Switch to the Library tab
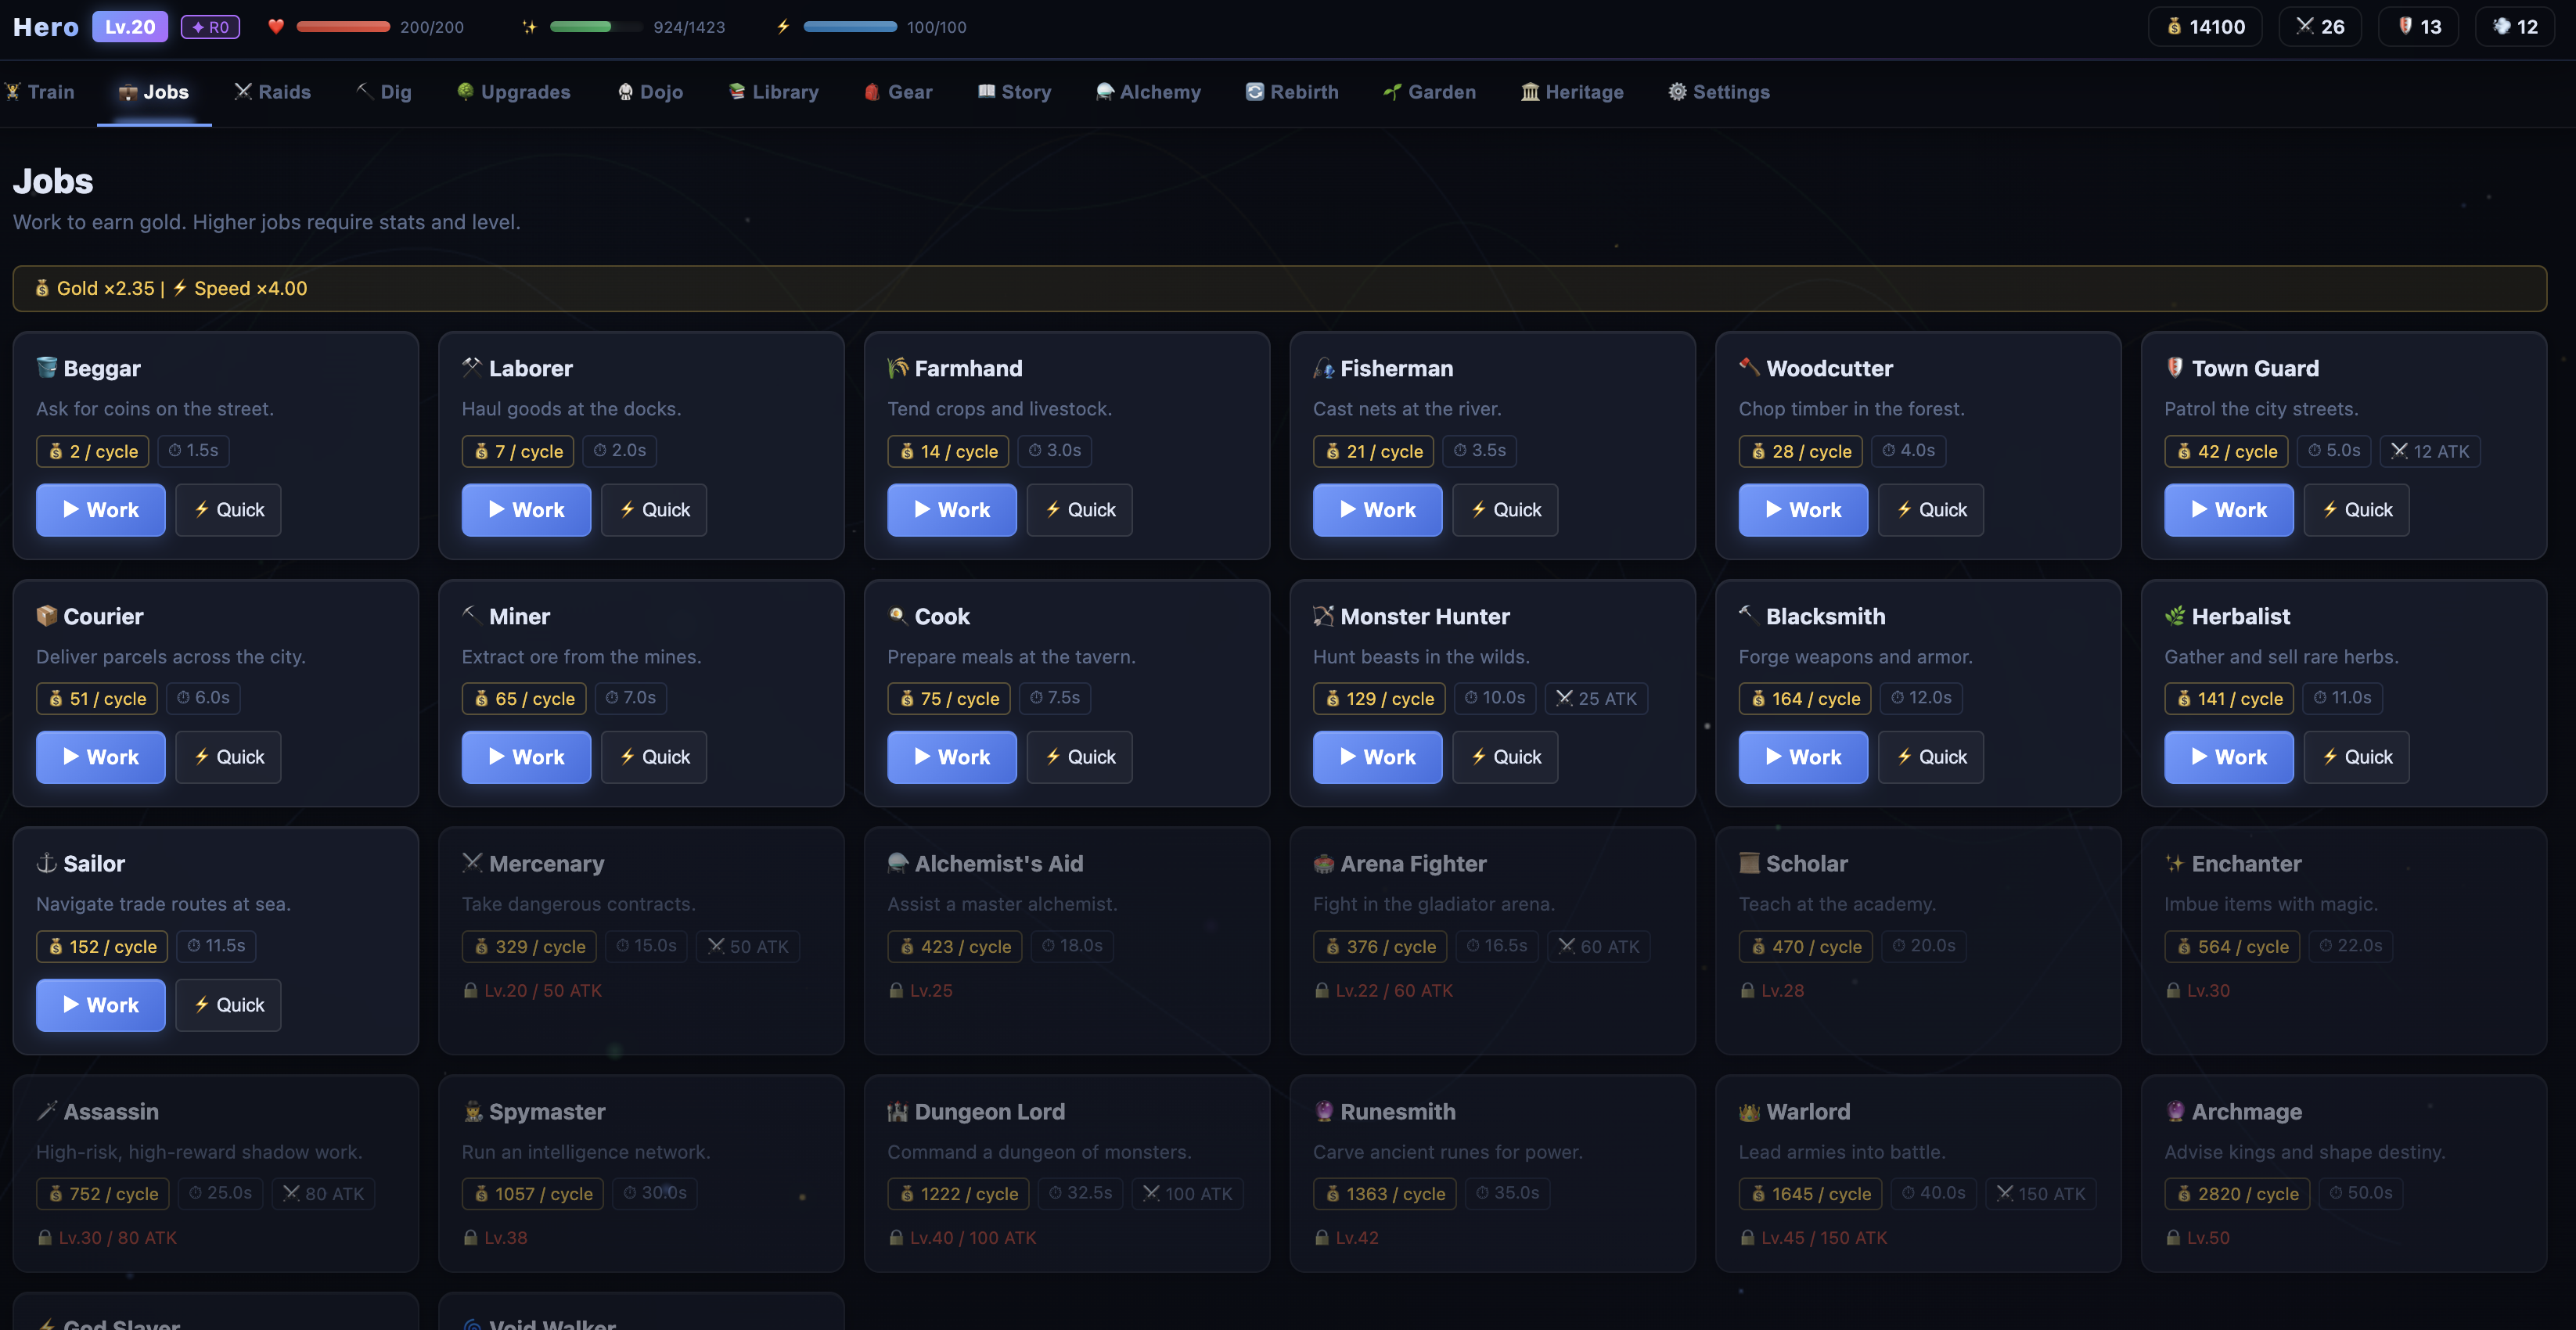Image resolution: width=2576 pixels, height=1330 pixels. (x=774, y=92)
